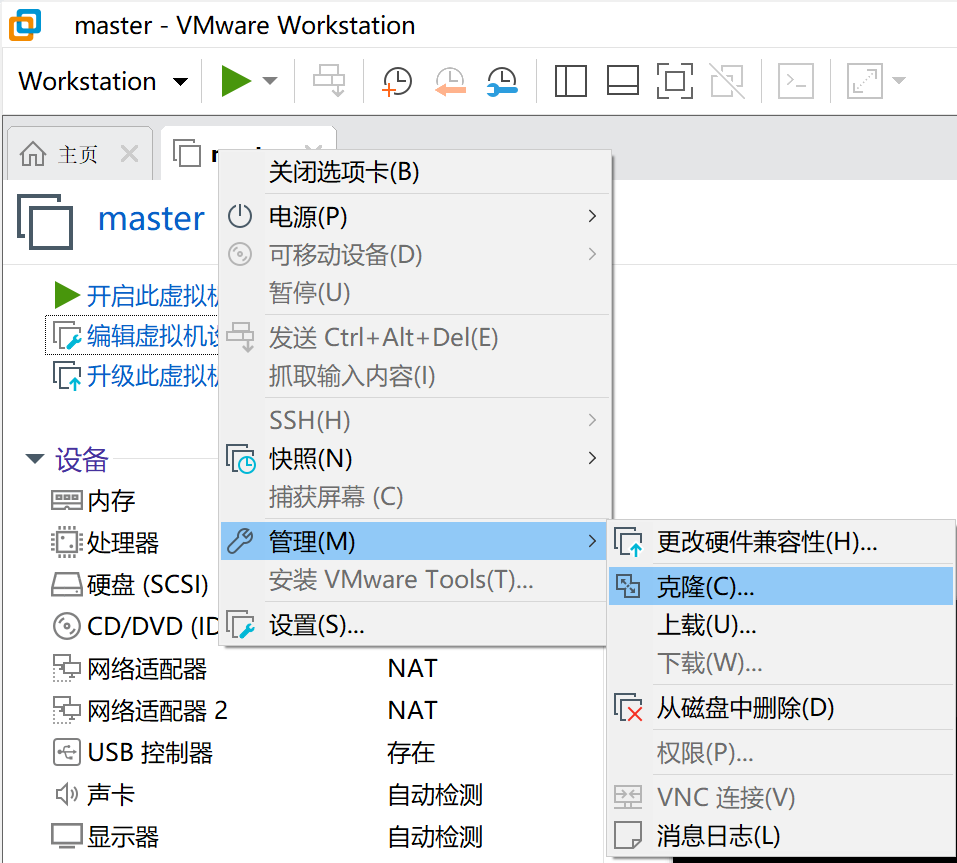Choose 克隆(C)... to clone VM
The image size is (957, 863).
point(781,587)
